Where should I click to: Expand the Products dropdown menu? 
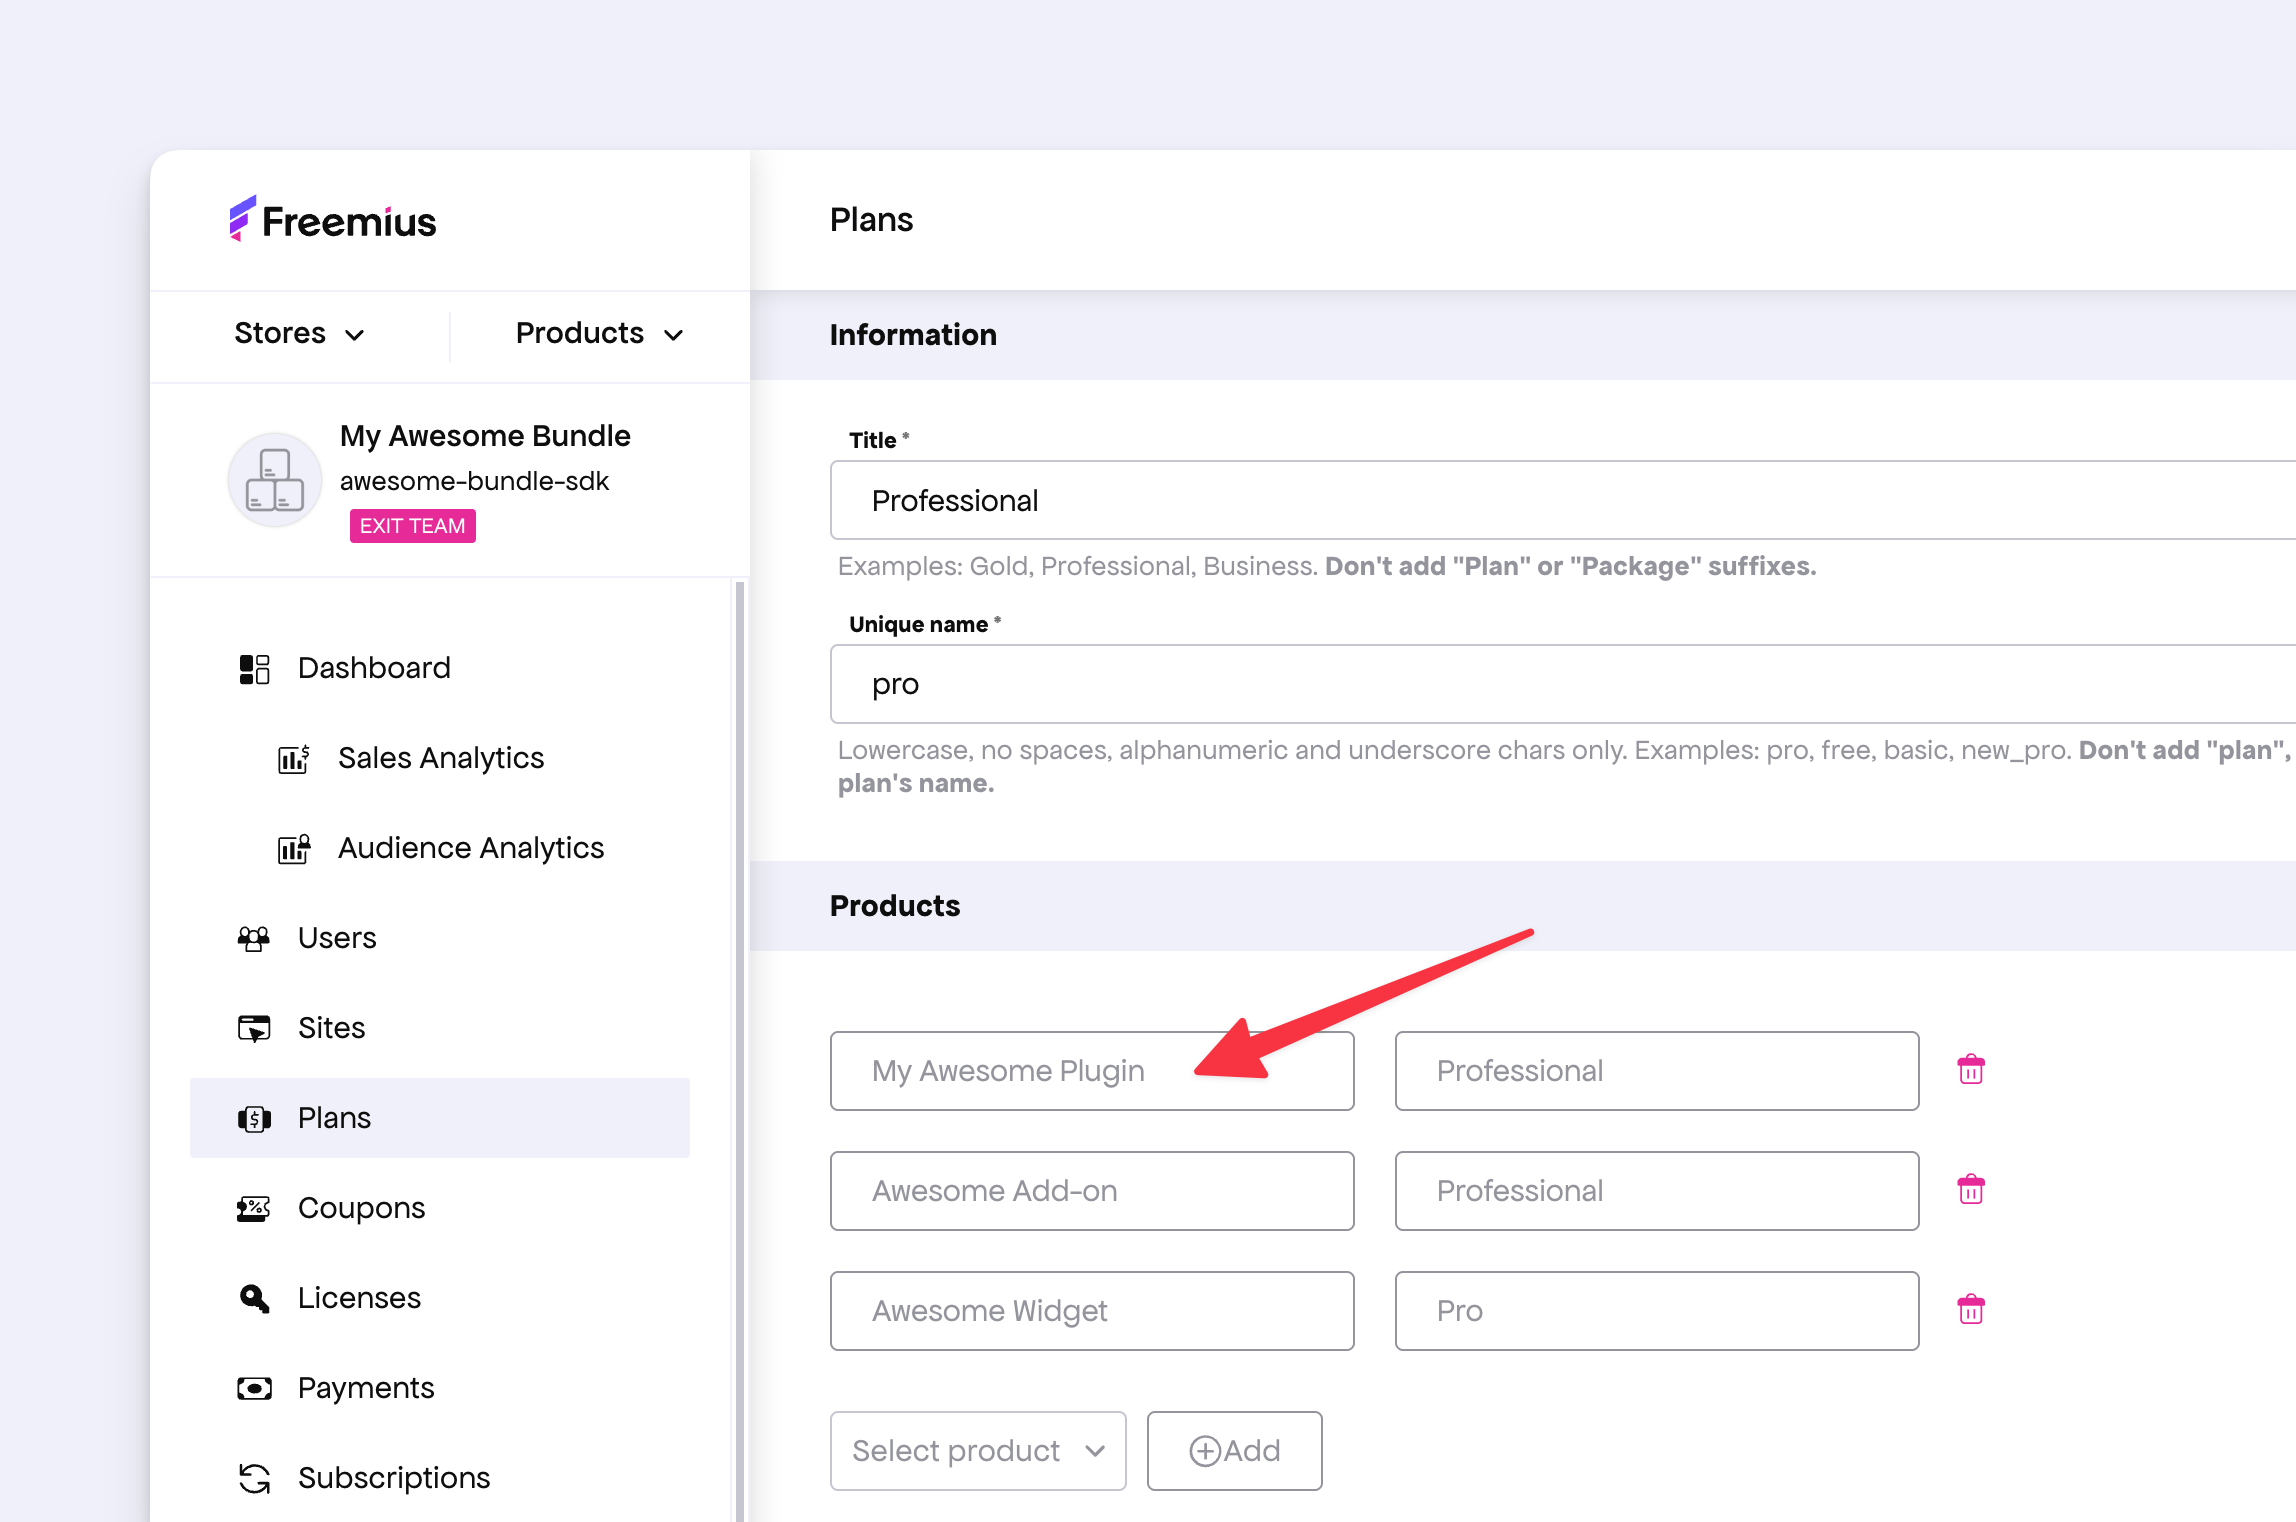pyautogui.click(x=599, y=333)
